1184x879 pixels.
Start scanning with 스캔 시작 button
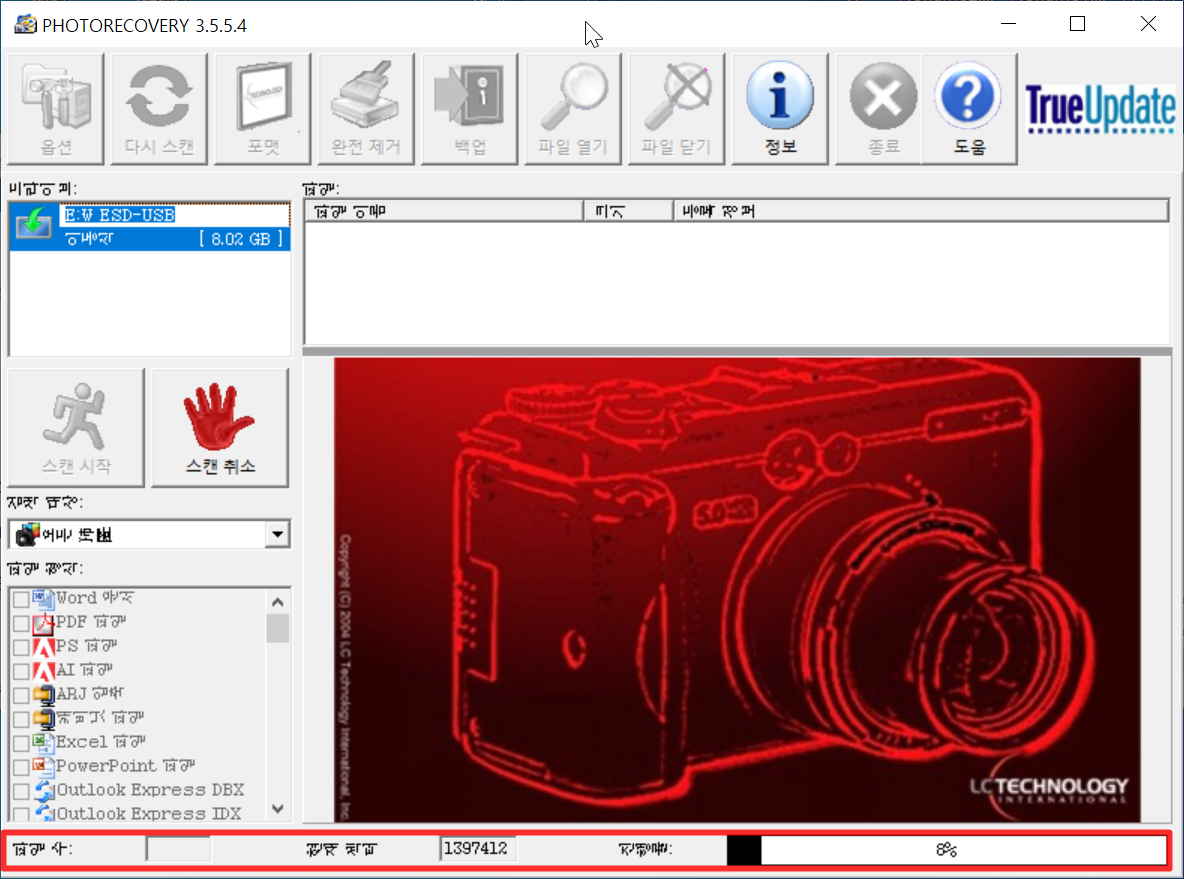point(76,427)
